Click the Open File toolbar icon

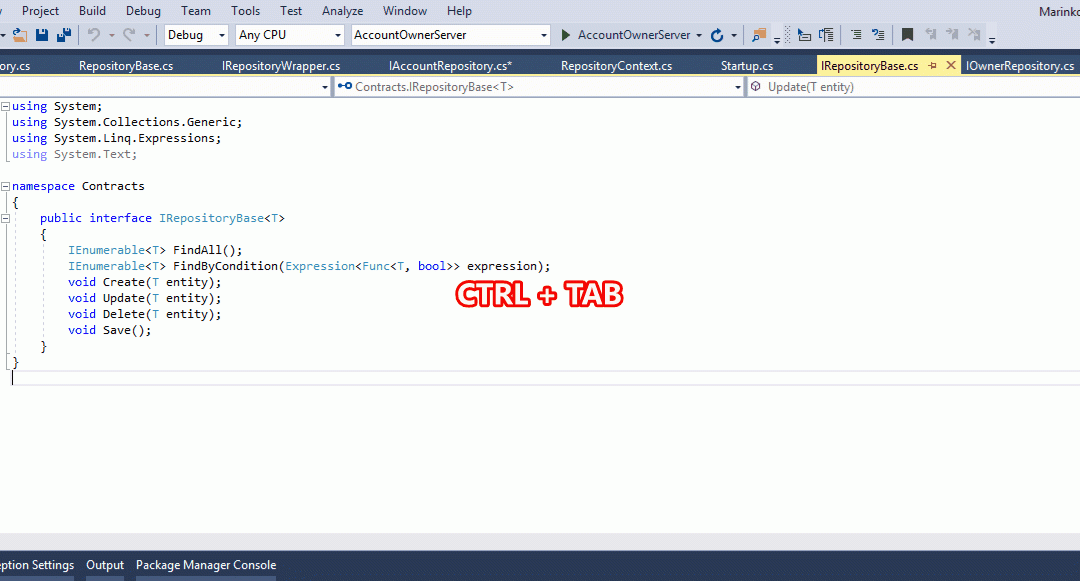coord(19,35)
